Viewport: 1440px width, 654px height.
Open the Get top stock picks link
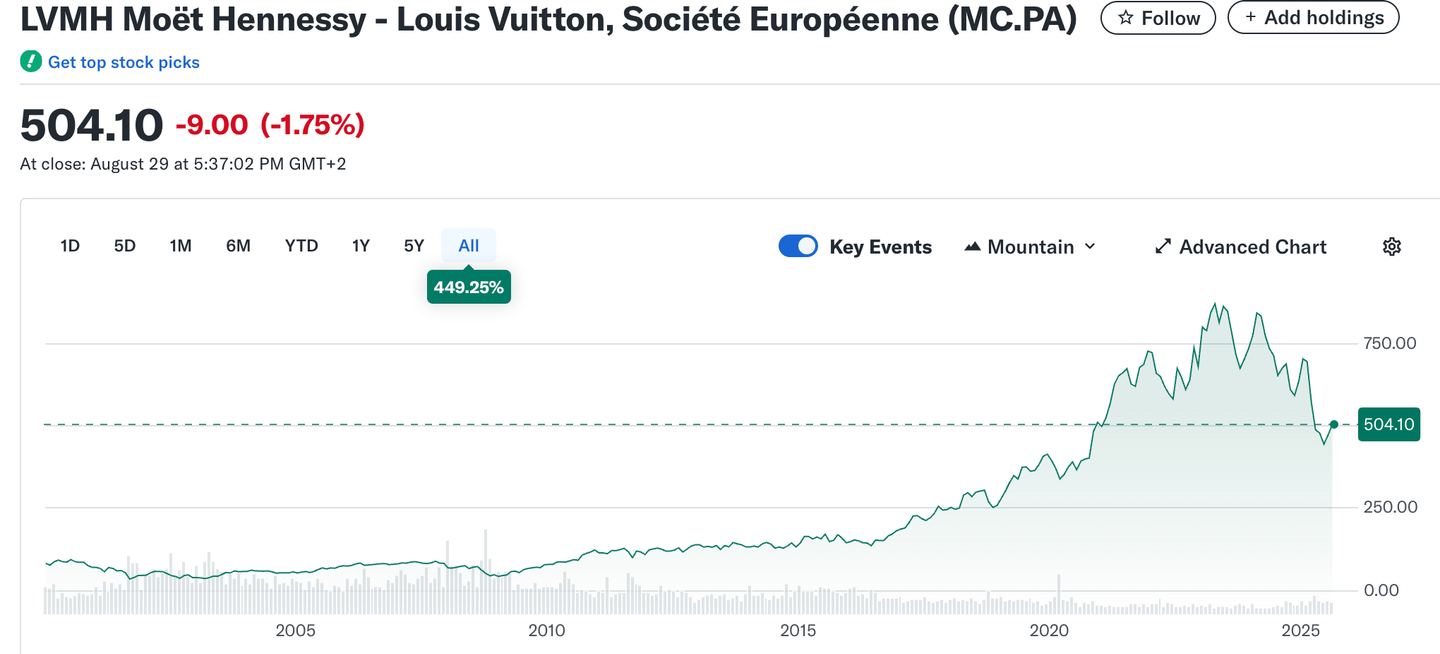click(x=124, y=62)
